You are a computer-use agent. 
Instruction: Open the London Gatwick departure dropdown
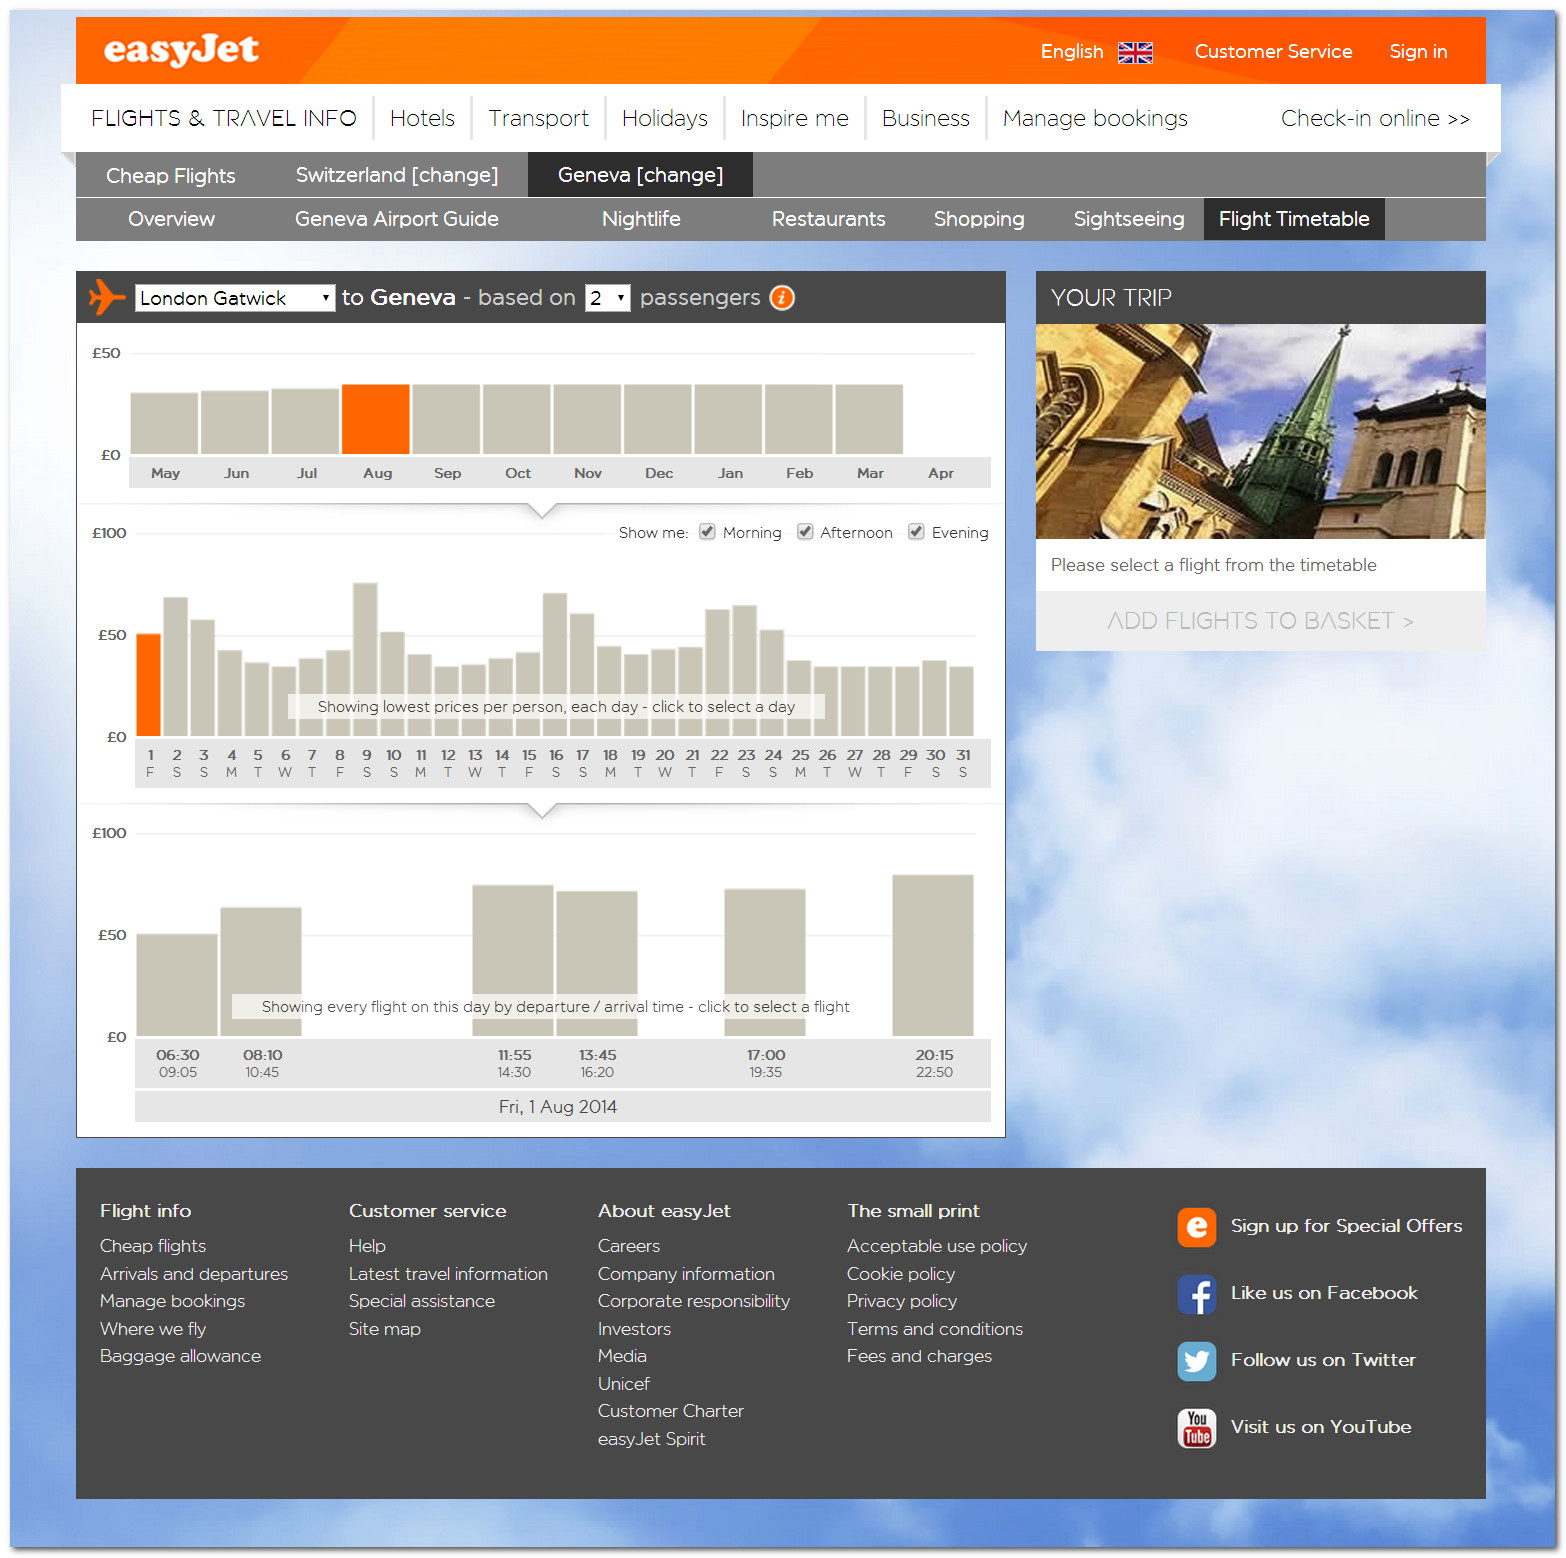[235, 298]
